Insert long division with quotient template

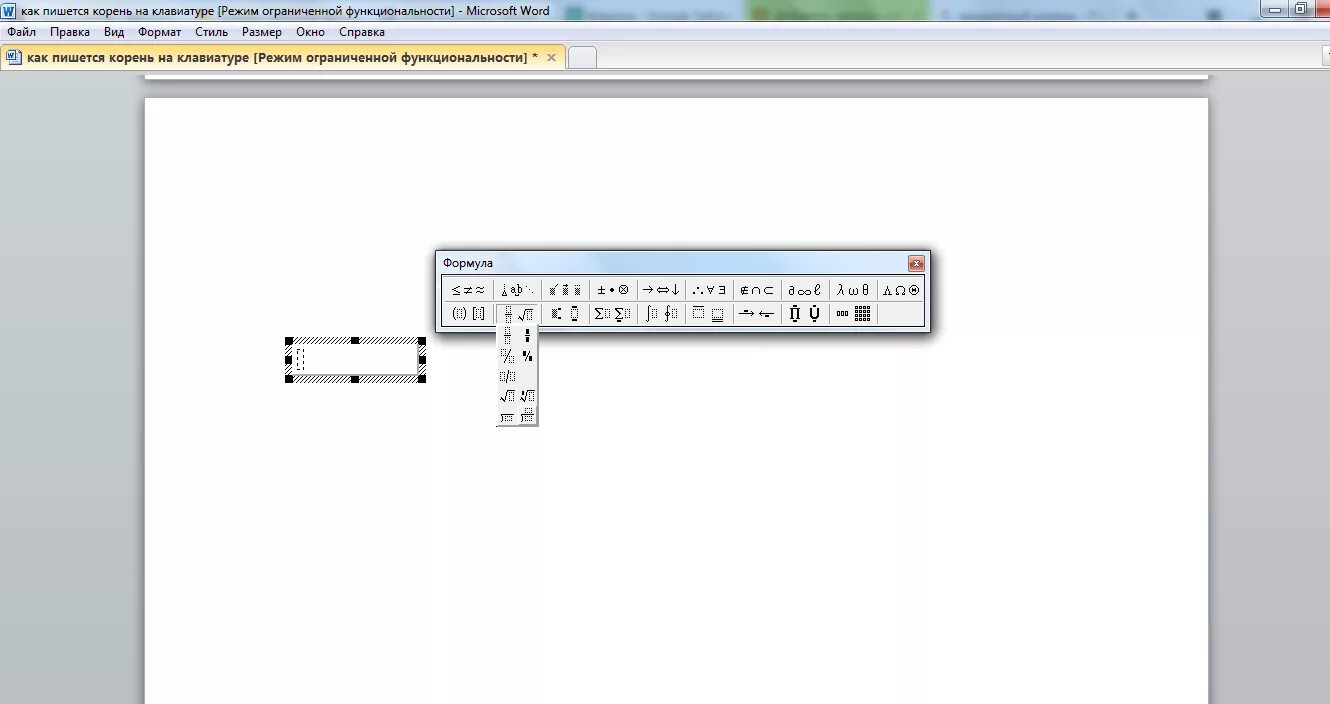click(x=527, y=416)
